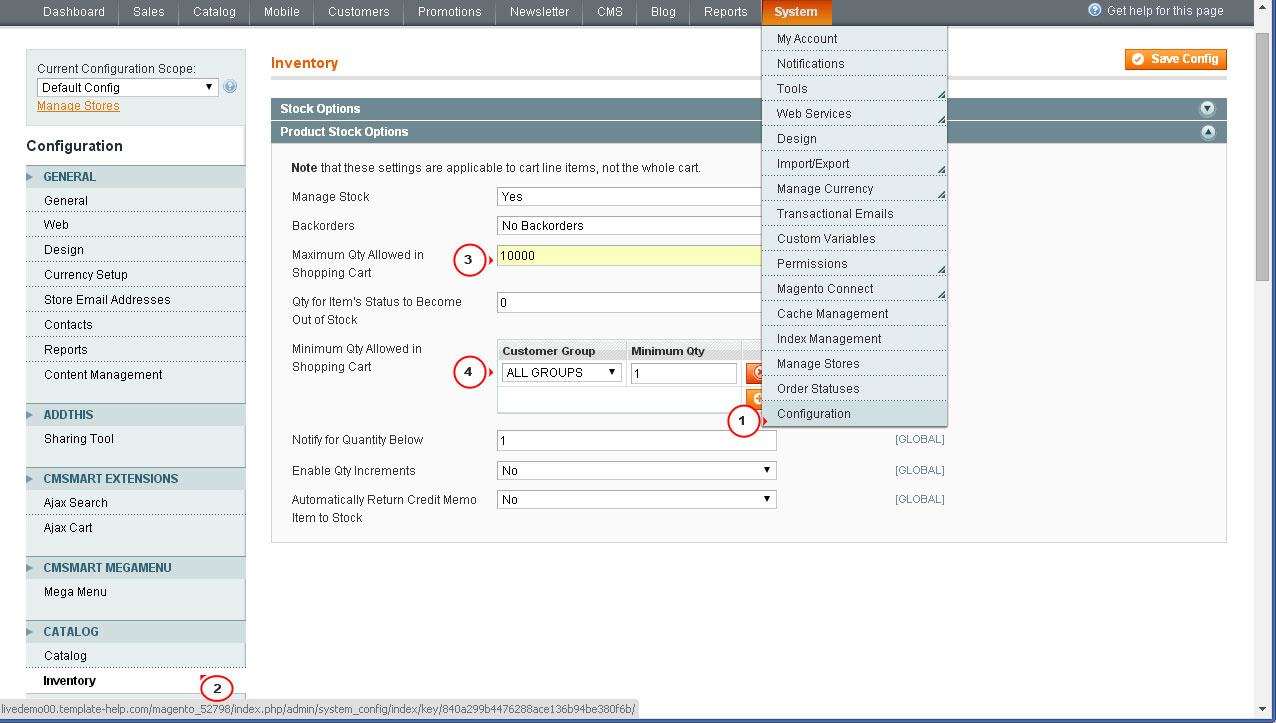Viewport: 1276px width, 723px height.
Task: Open Web Services submenu in System menu
Action: pyautogui.click(x=854, y=114)
